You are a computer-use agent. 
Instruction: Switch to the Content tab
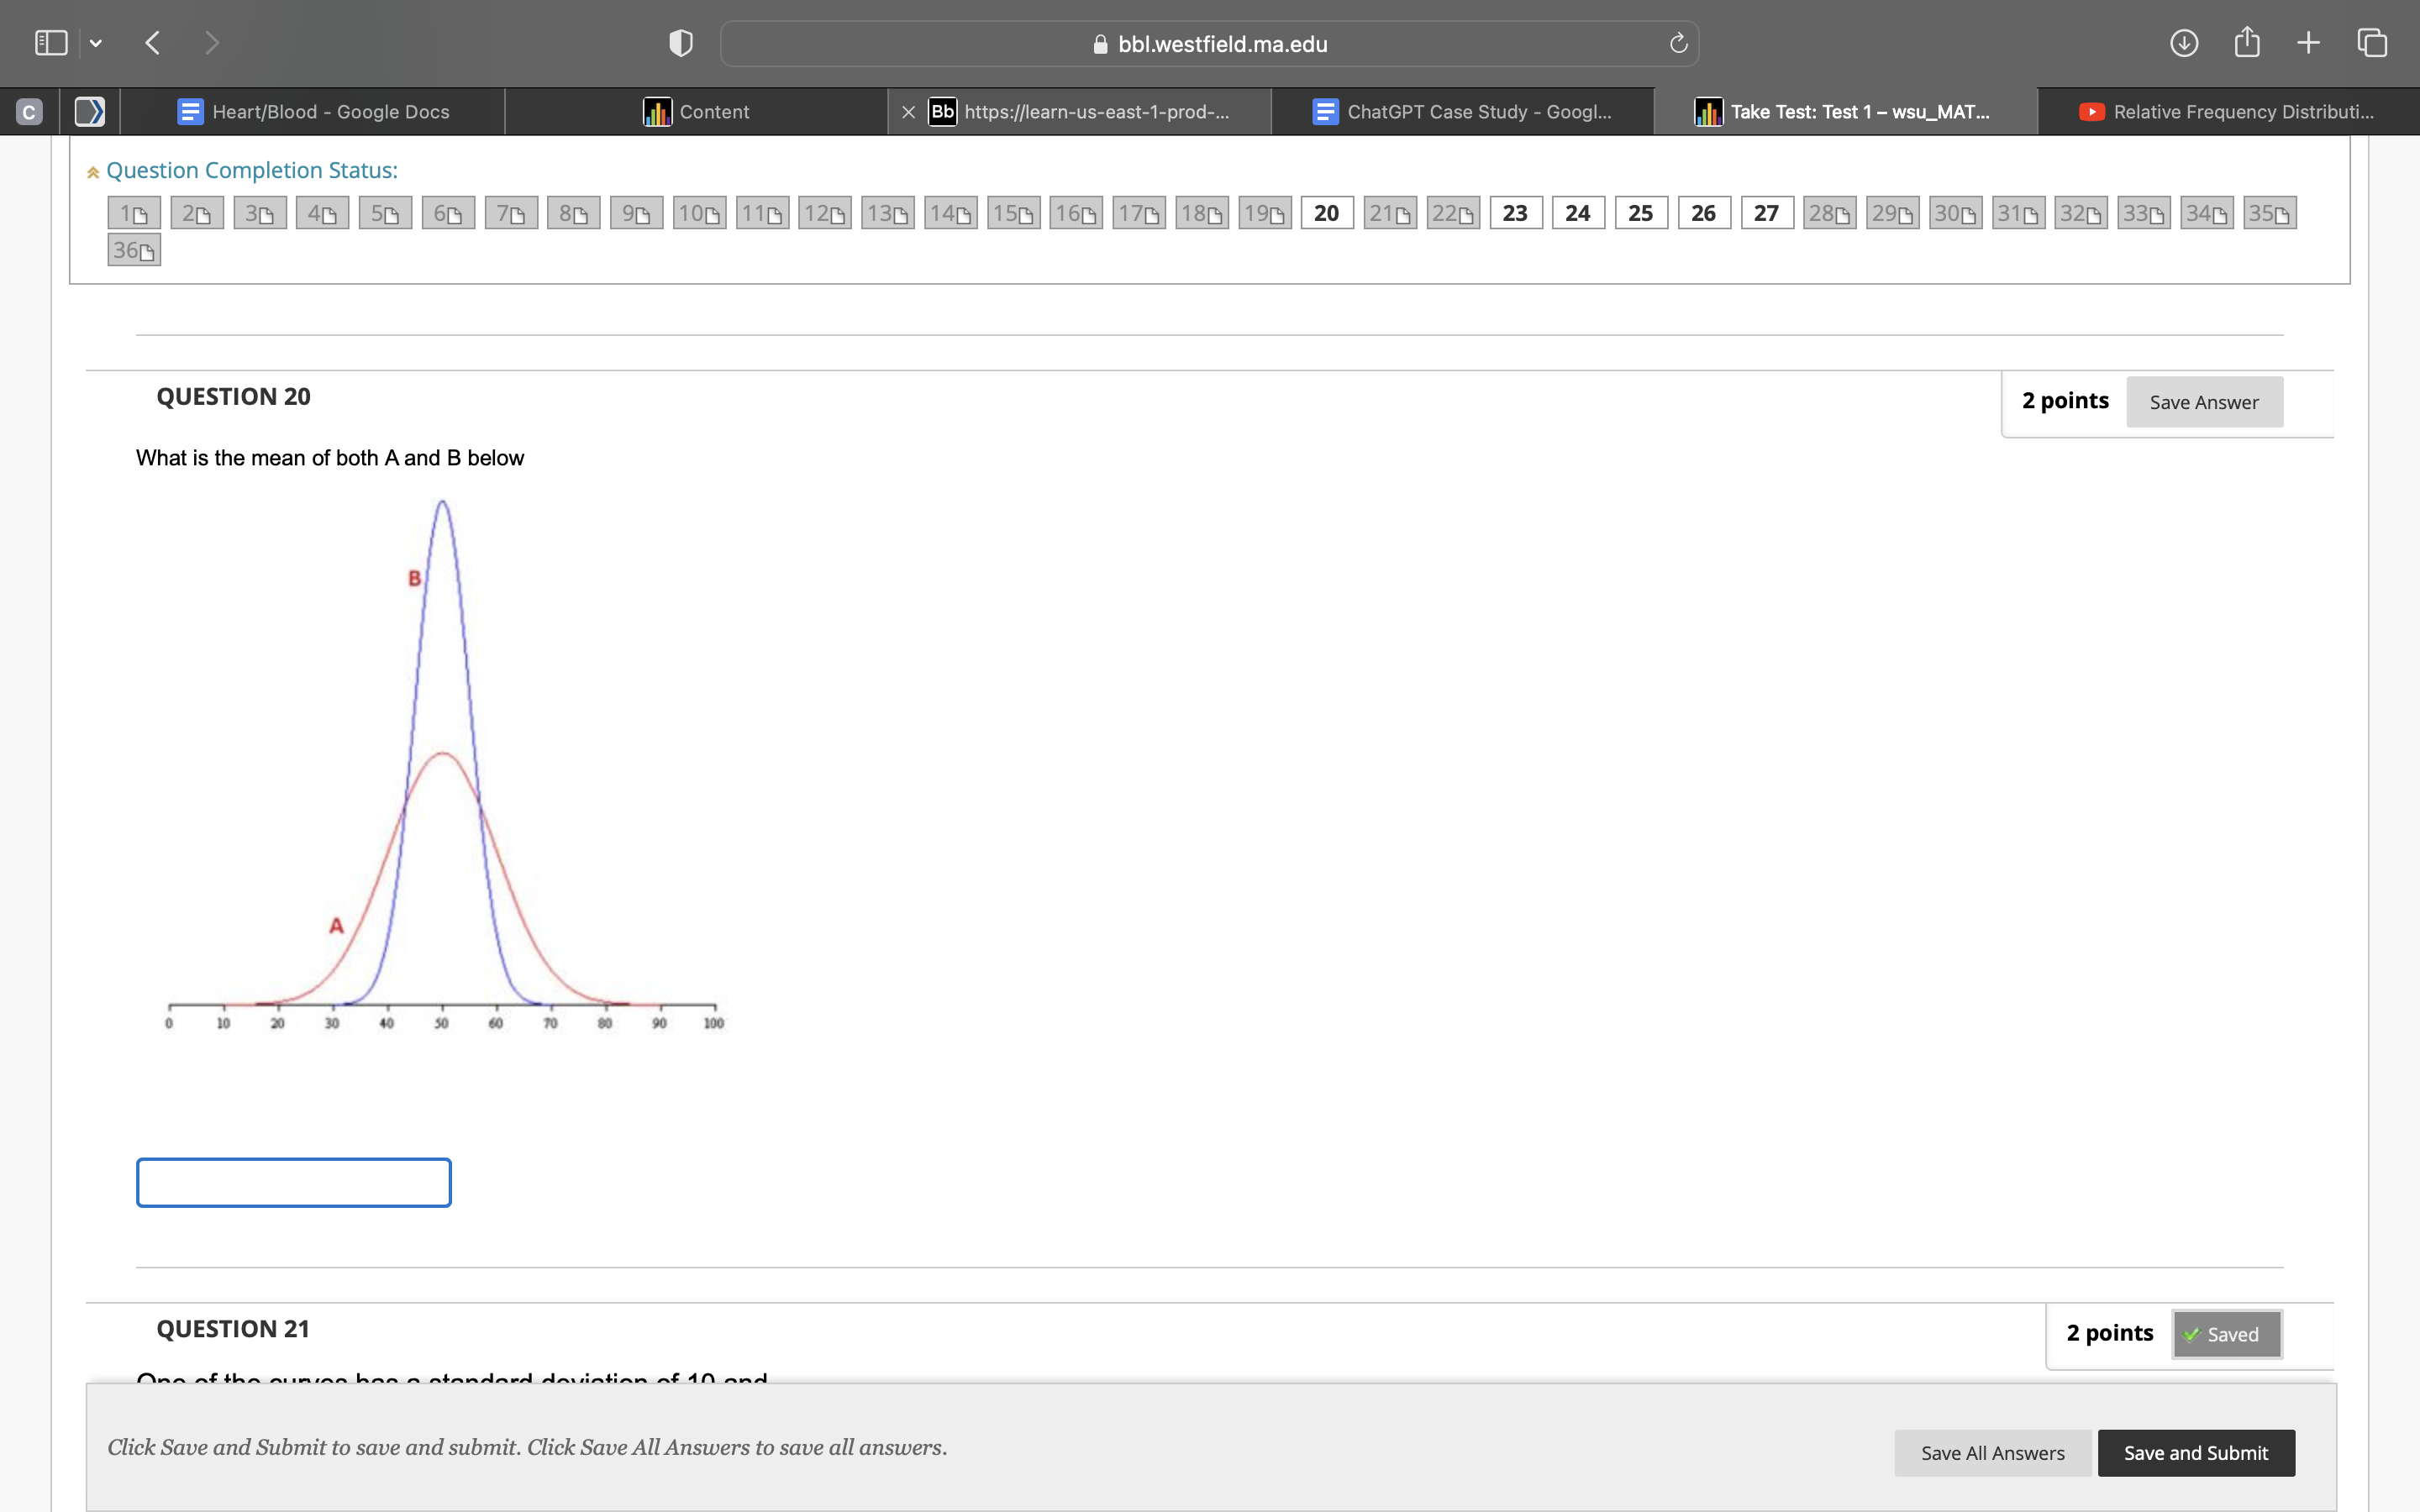(696, 112)
